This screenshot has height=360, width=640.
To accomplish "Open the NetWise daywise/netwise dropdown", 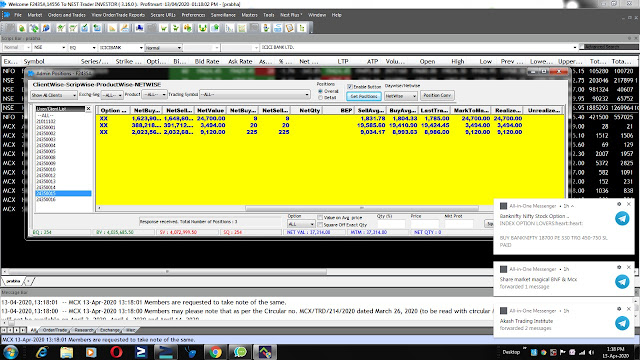I will [401, 96].
